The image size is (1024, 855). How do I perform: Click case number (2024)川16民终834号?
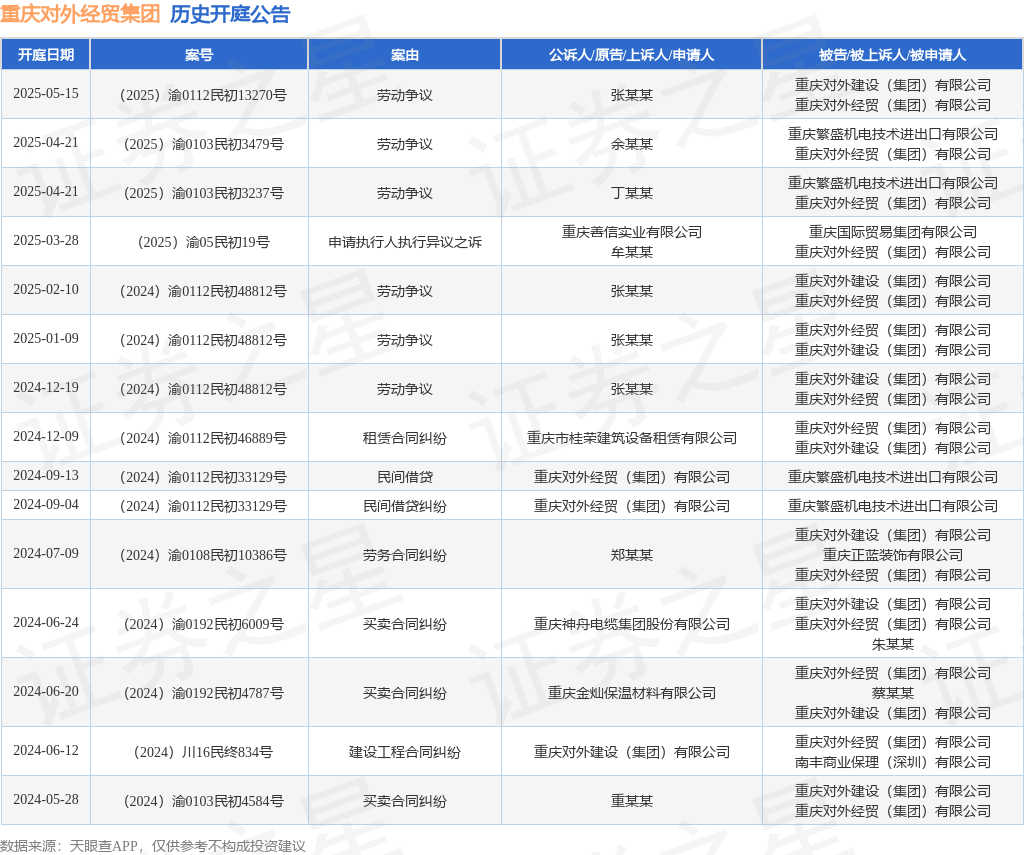(x=203, y=752)
